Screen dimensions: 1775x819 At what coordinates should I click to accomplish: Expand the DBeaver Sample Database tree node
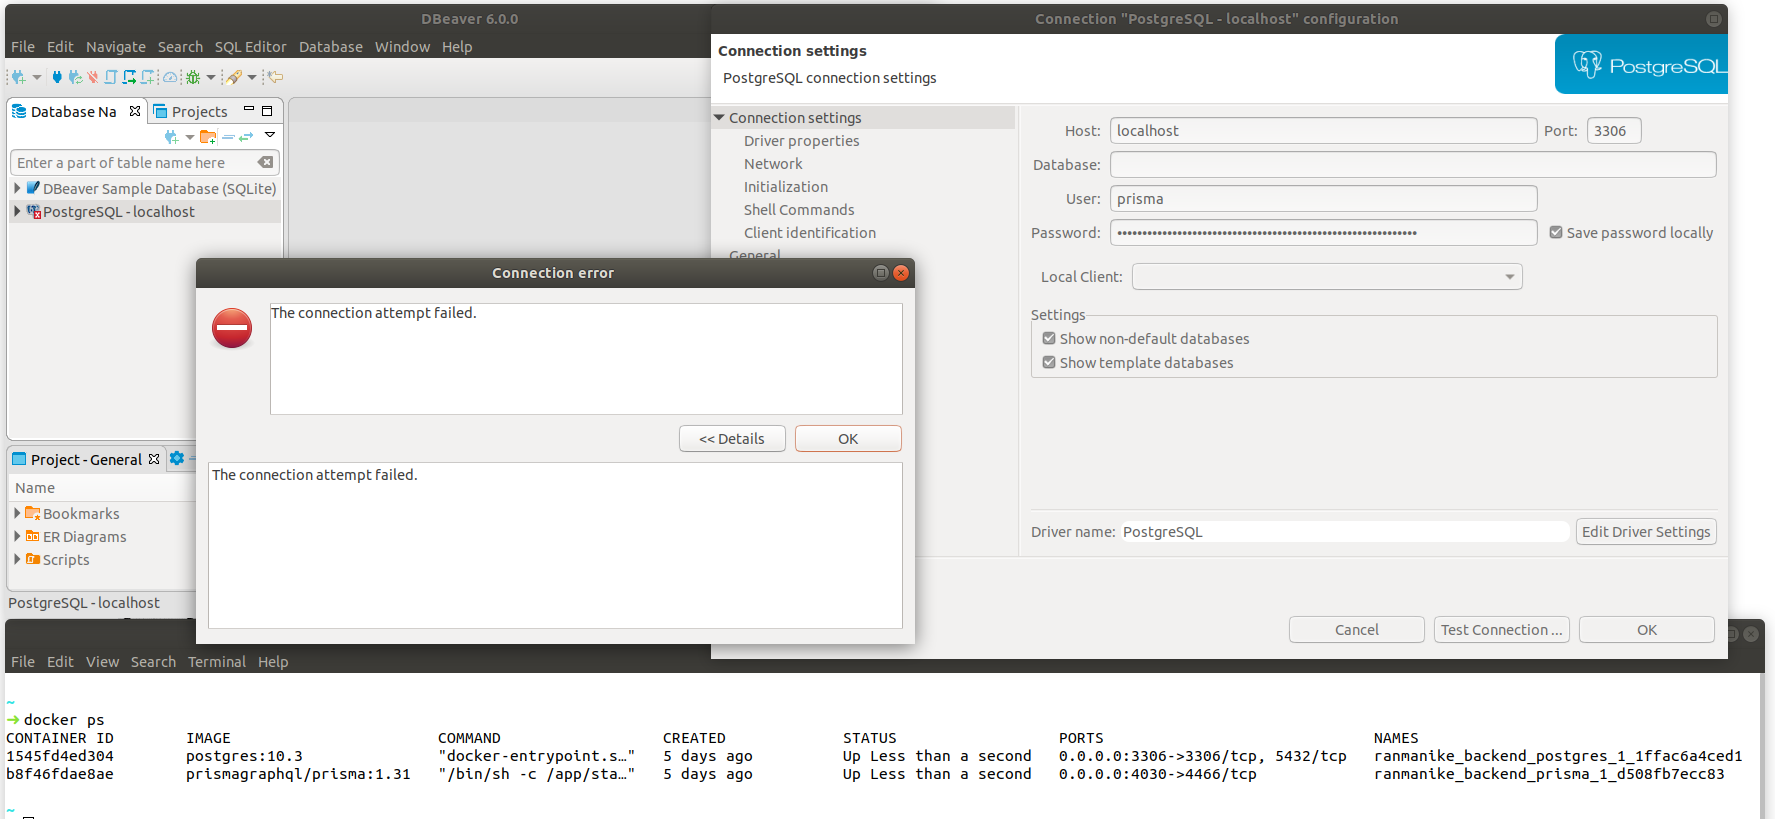tap(17, 188)
